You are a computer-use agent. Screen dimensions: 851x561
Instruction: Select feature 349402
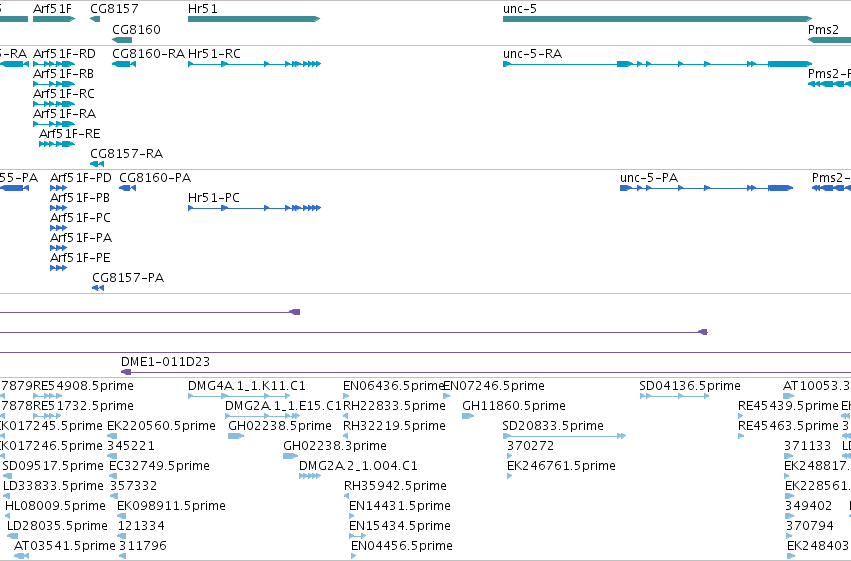coord(809,506)
